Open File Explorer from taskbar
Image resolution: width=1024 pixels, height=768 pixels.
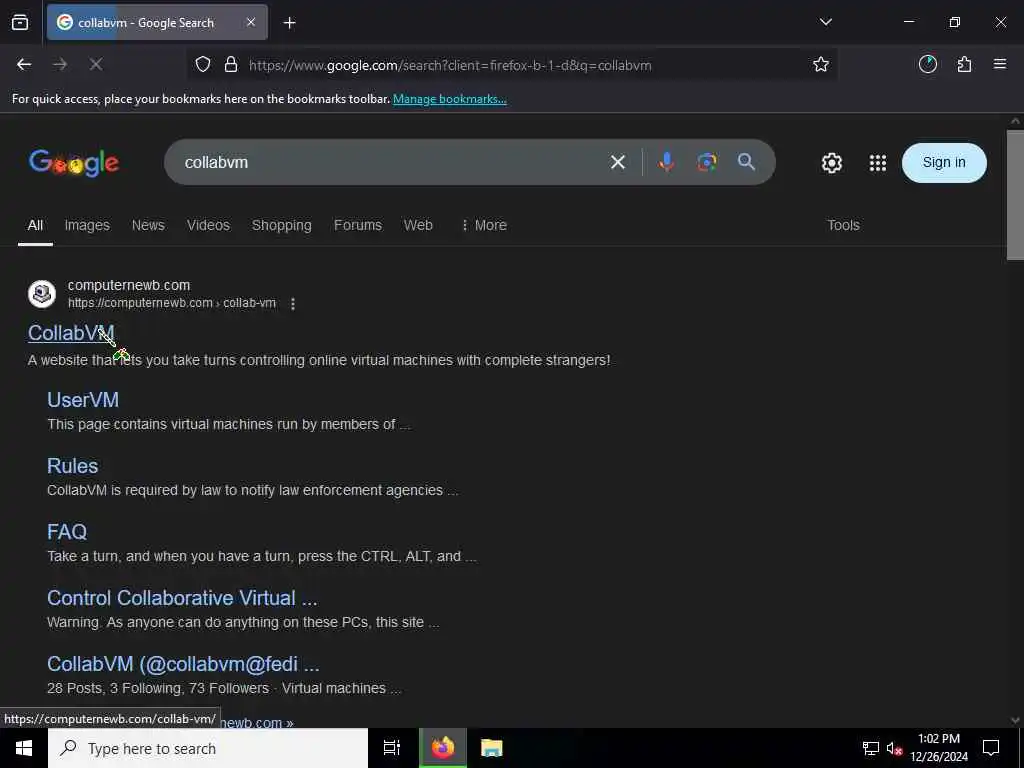coord(492,748)
